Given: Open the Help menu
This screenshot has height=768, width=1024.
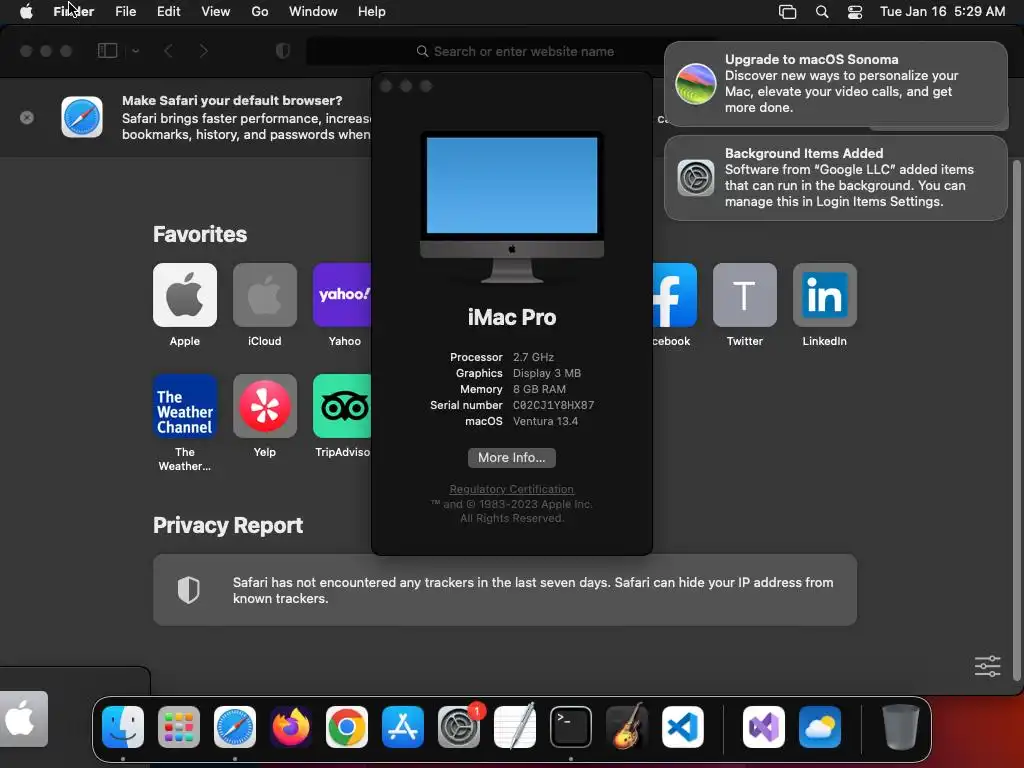Looking at the screenshot, I should coord(372,12).
